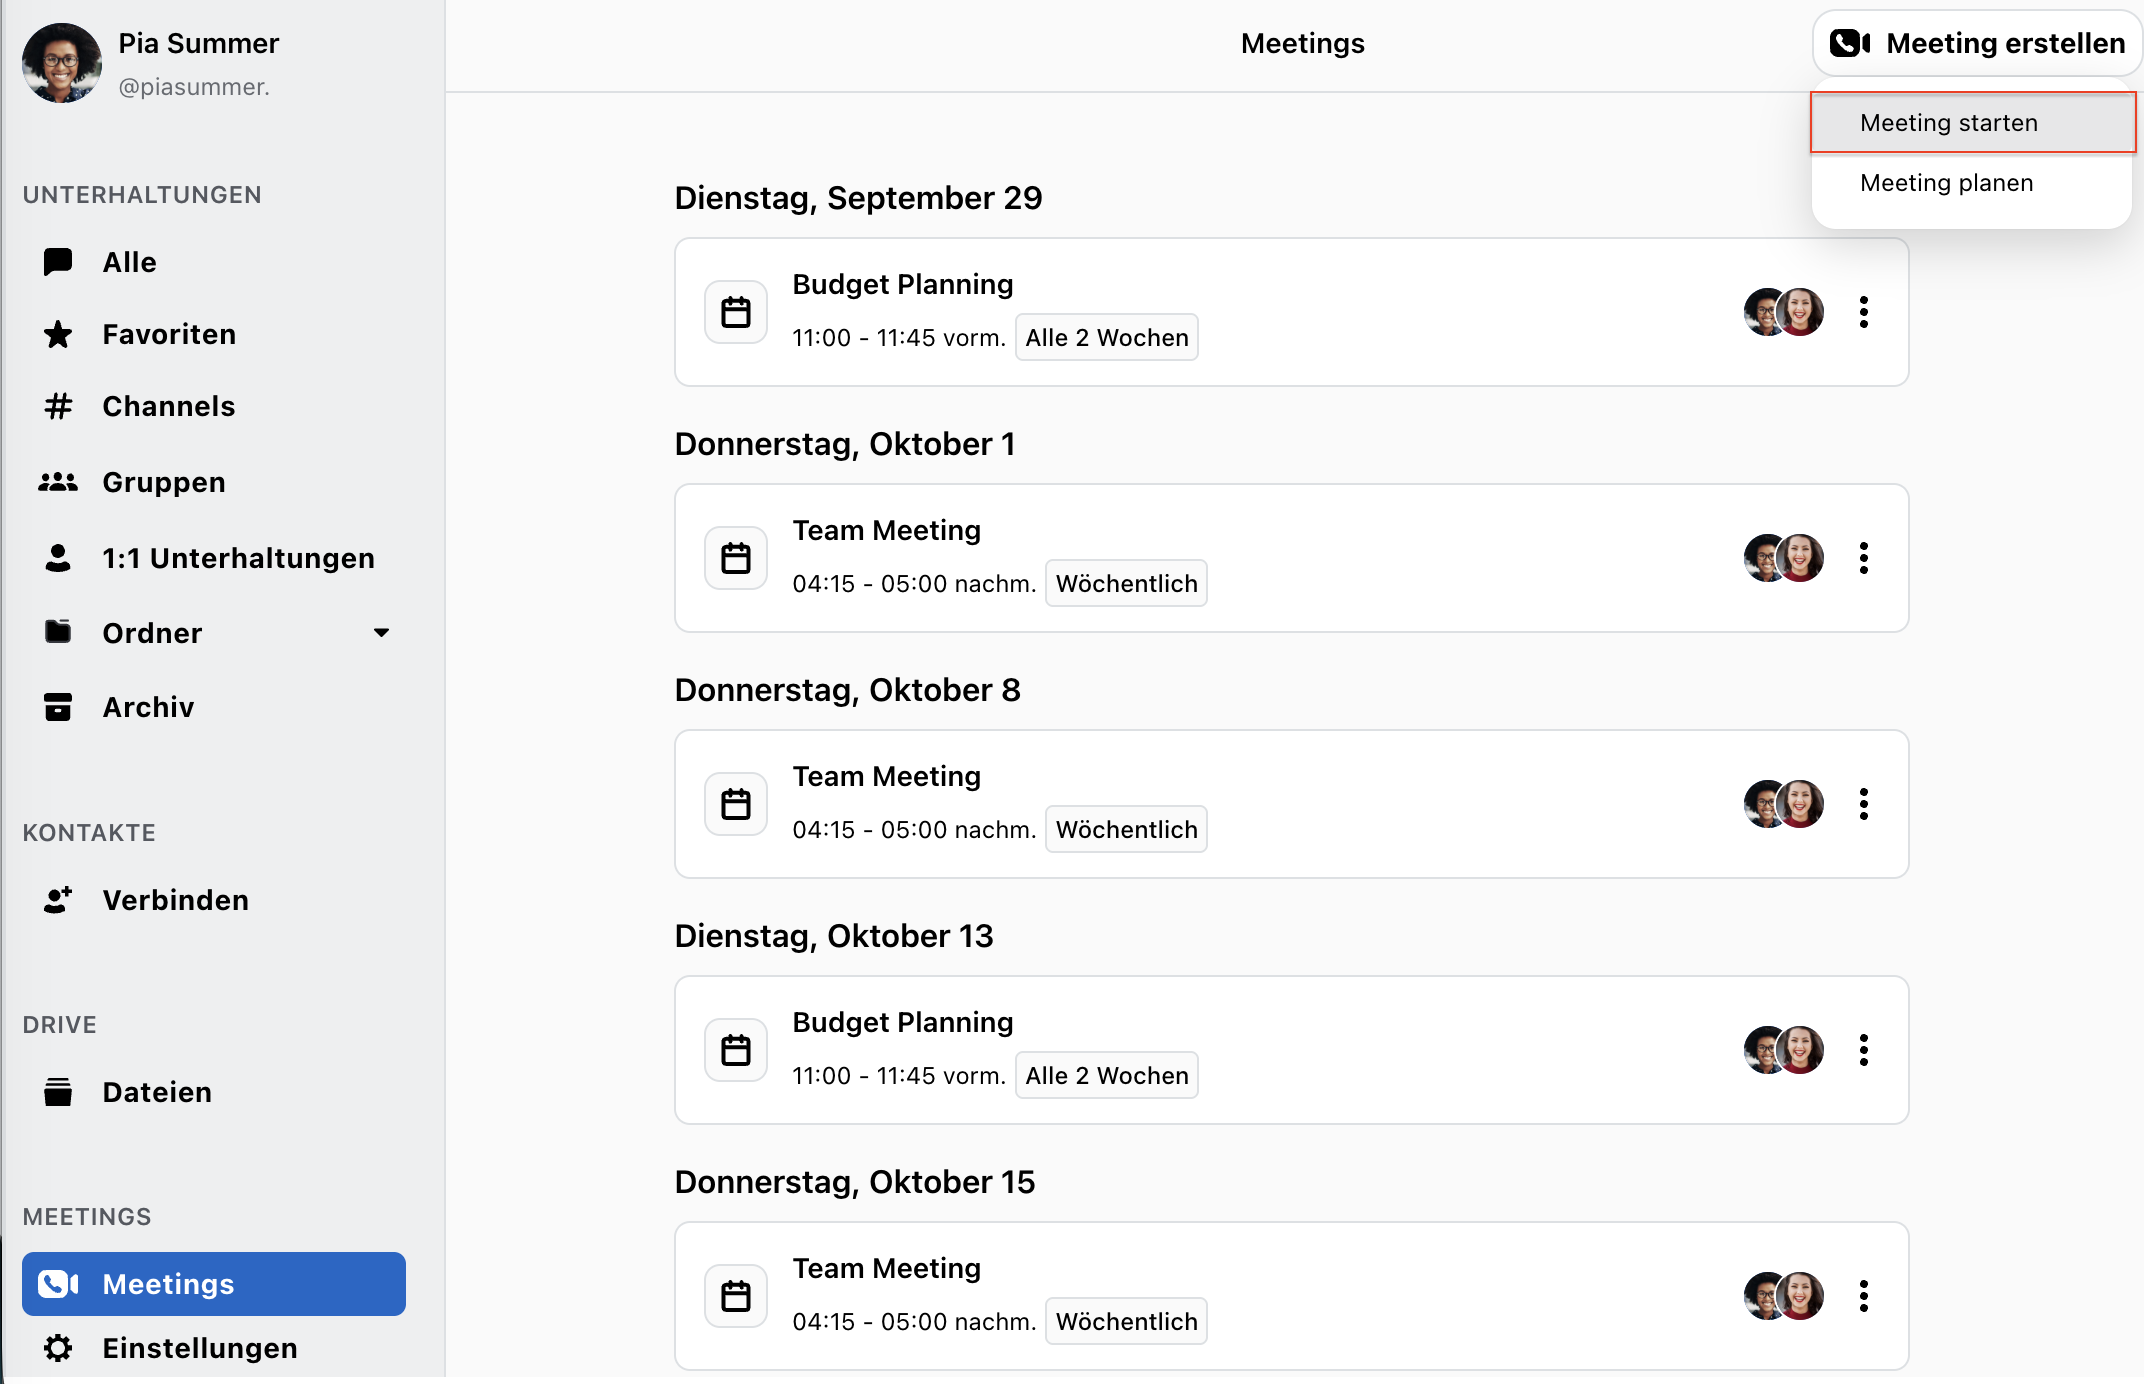Open more options for Oktober 13 Budget Planning
Screen dimensions: 2144x1384
coord(1864,1050)
